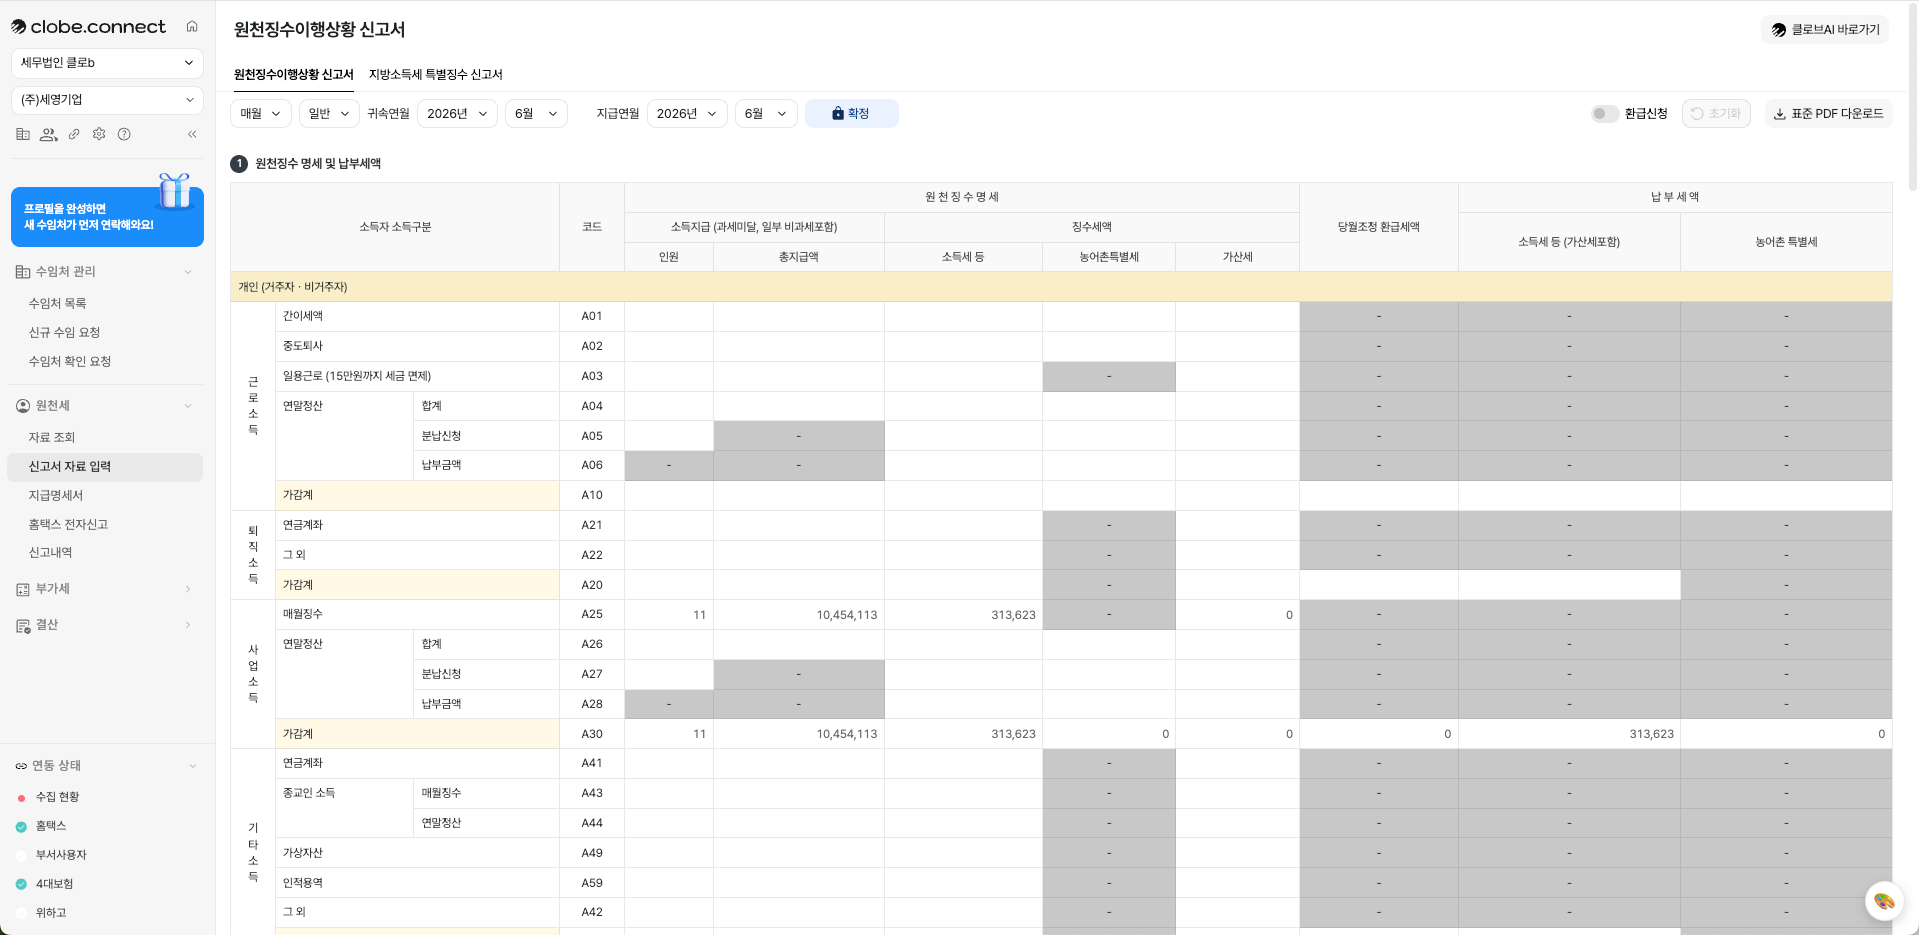Click the link chain icon in the sidebar toolbar

(x=74, y=134)
